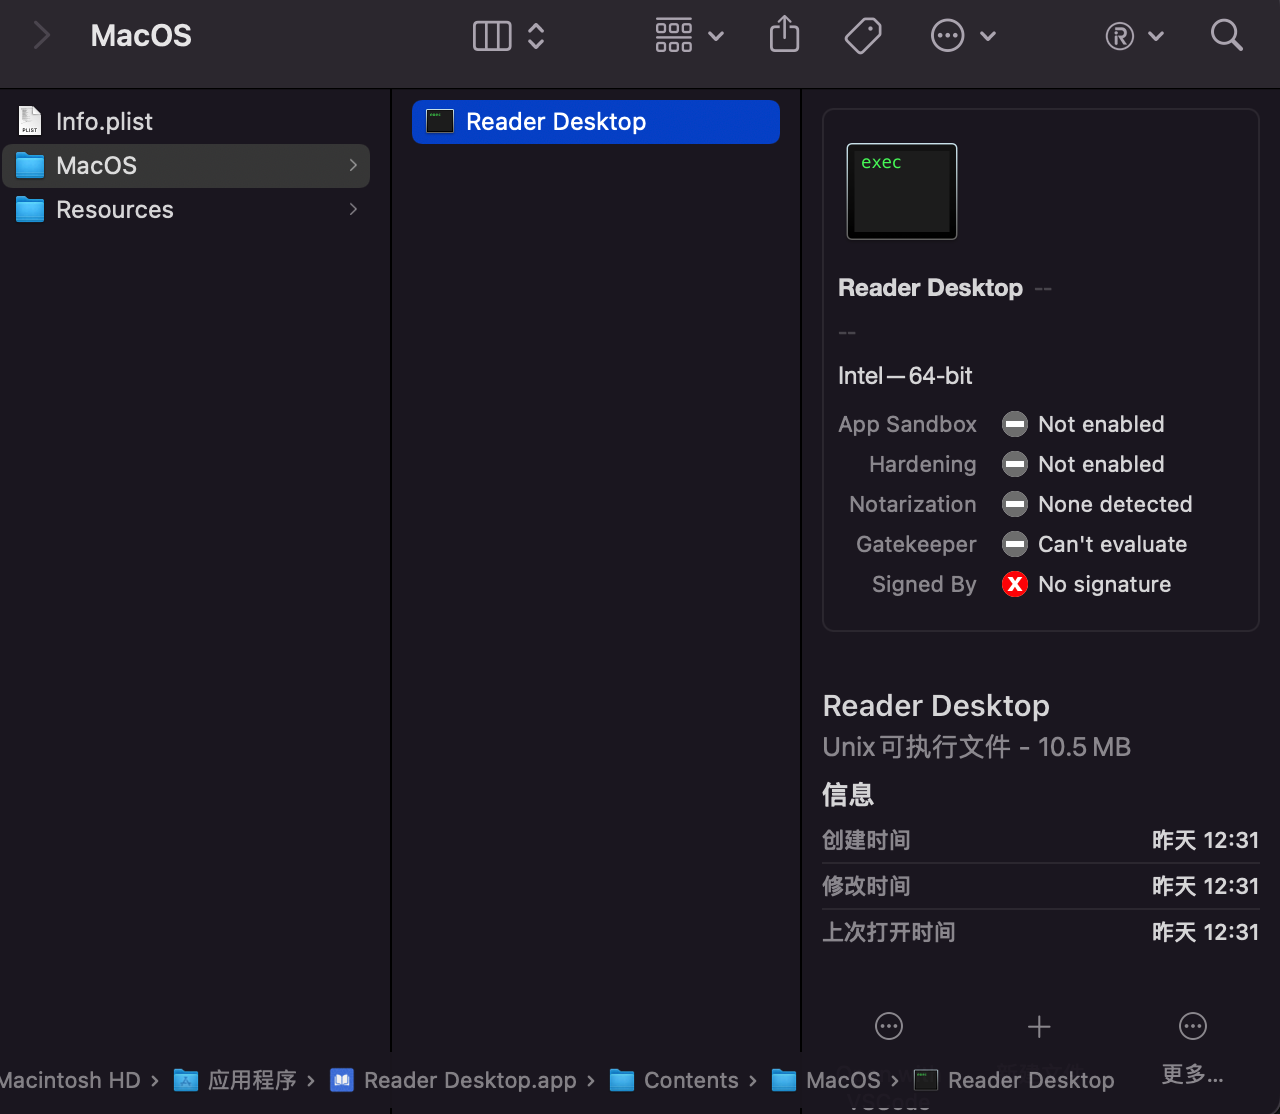Navigate to Contents in the path bar
Image resolution: width=1280 pixels, height=1114 pixels.
(691, 1080)
